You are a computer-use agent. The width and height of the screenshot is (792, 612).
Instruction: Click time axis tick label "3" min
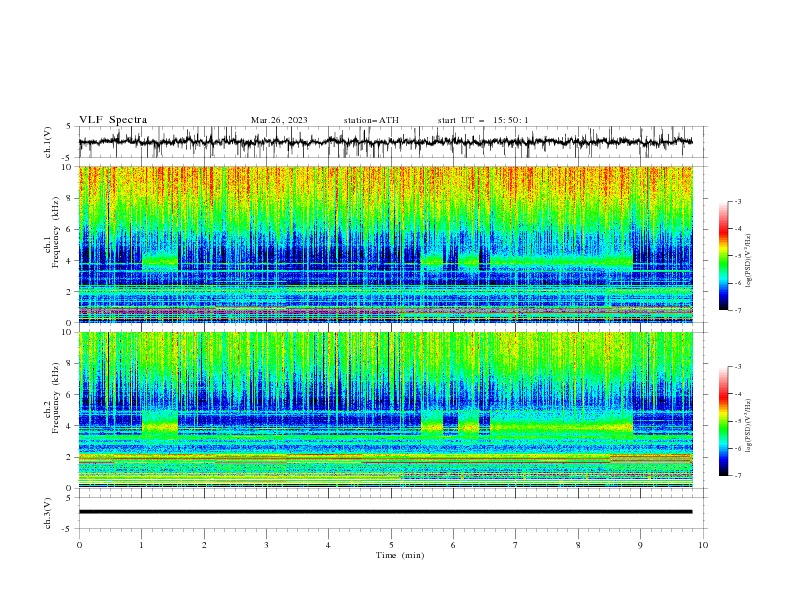266,545
